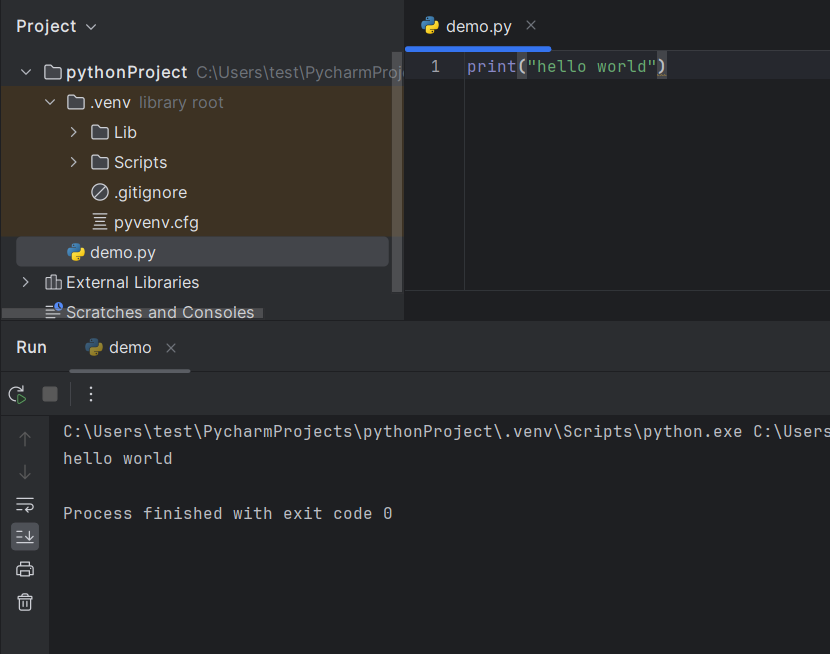
Task: Select the .gitignore file in tree
Action: (150, 192)
